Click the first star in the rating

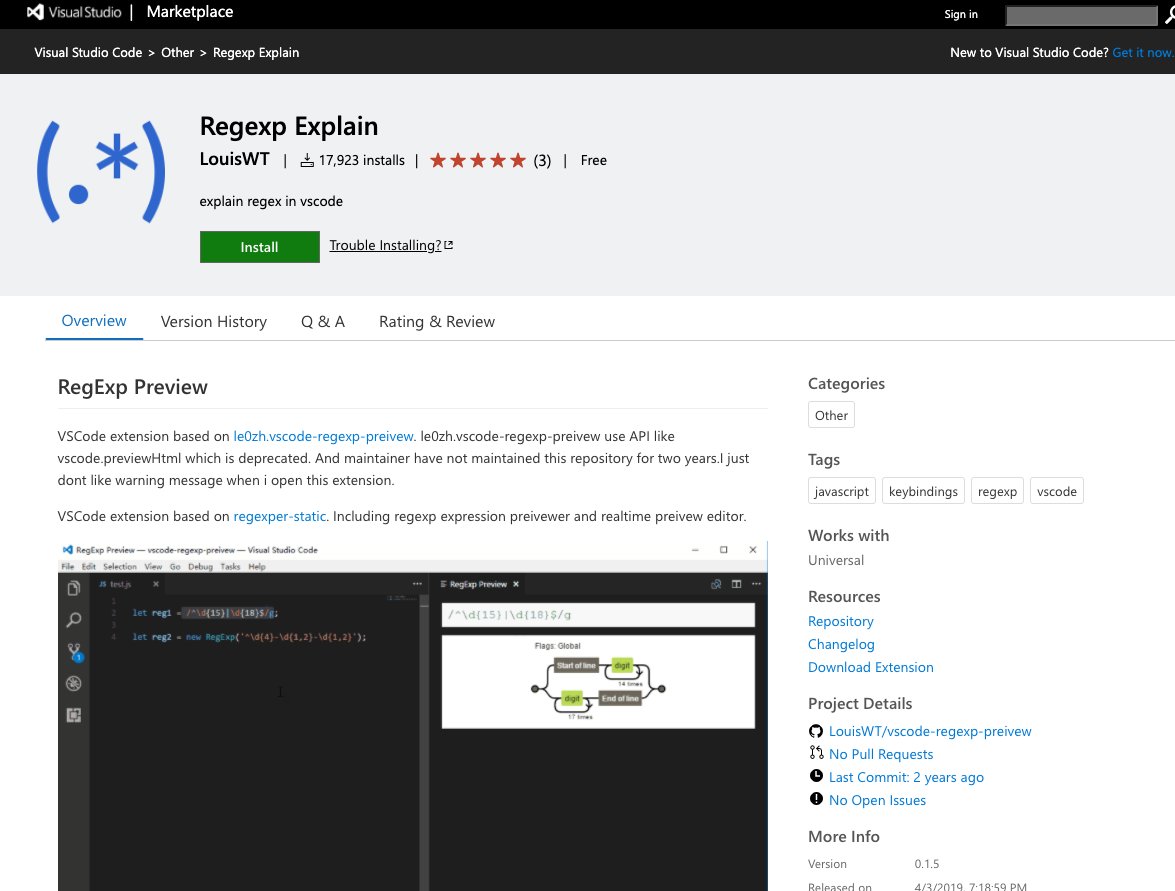438,159
